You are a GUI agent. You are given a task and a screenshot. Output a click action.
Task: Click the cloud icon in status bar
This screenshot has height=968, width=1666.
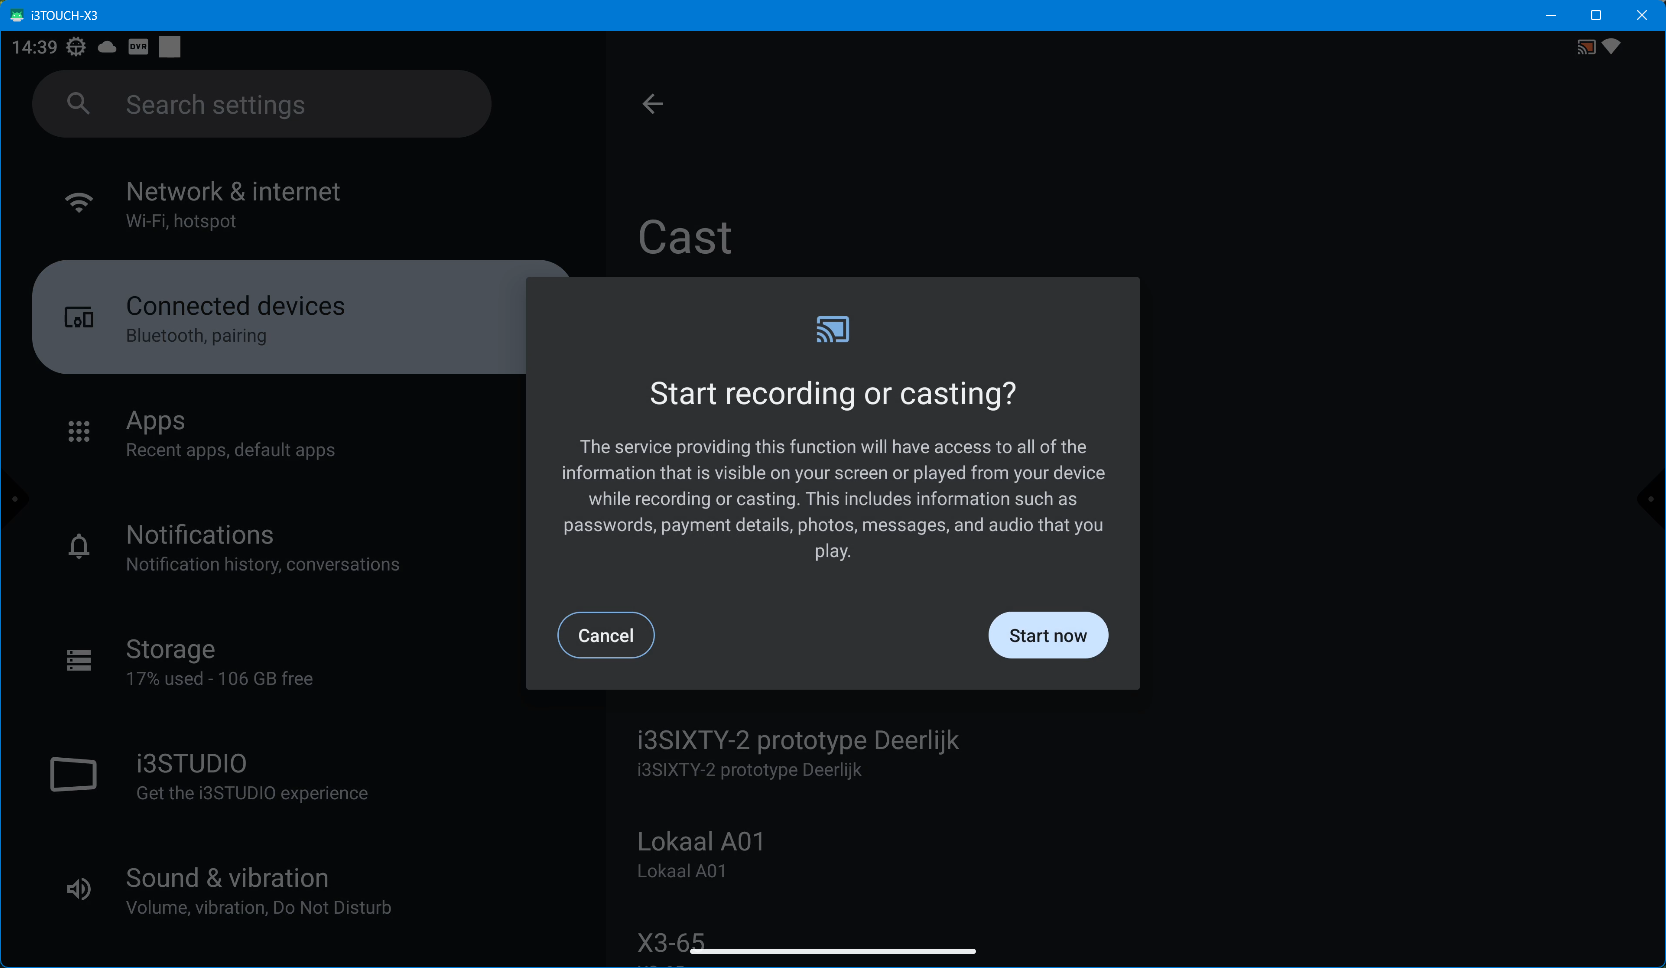pos(107,47)
